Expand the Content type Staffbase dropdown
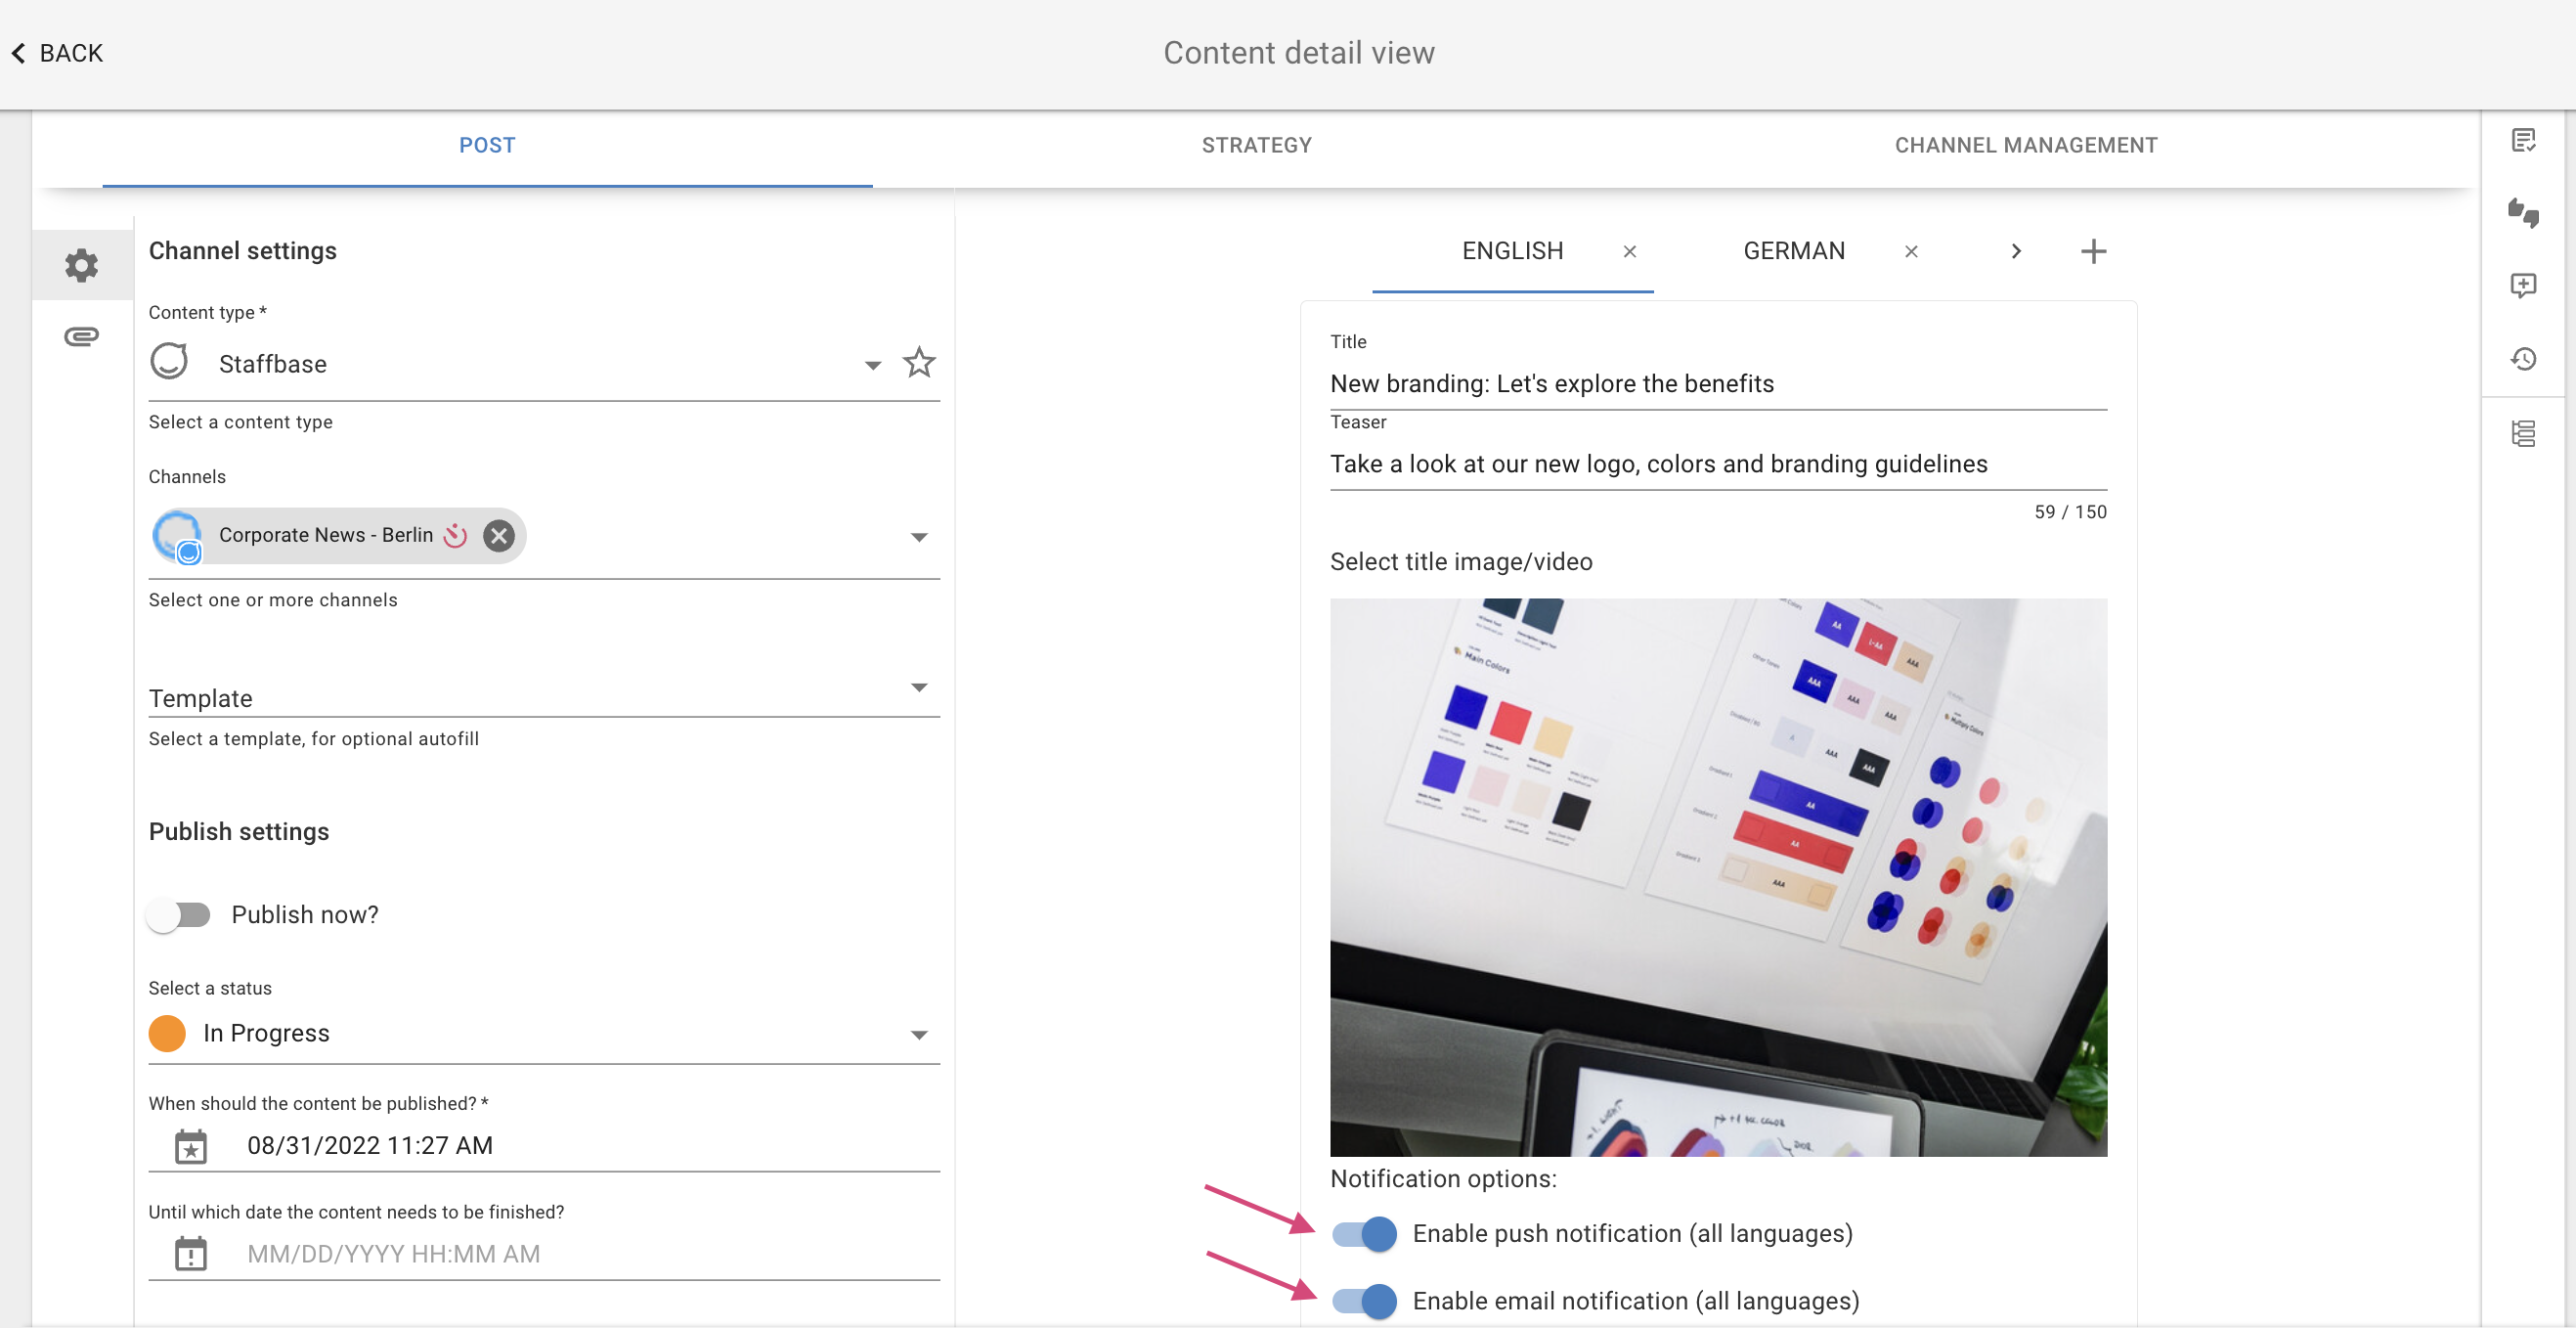This screenshot has height=1328, width=2576. [x=872, y=365]
